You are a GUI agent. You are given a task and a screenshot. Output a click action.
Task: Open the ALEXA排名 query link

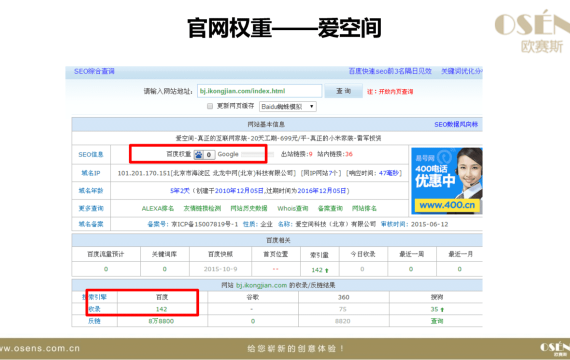tap(157, 208)
